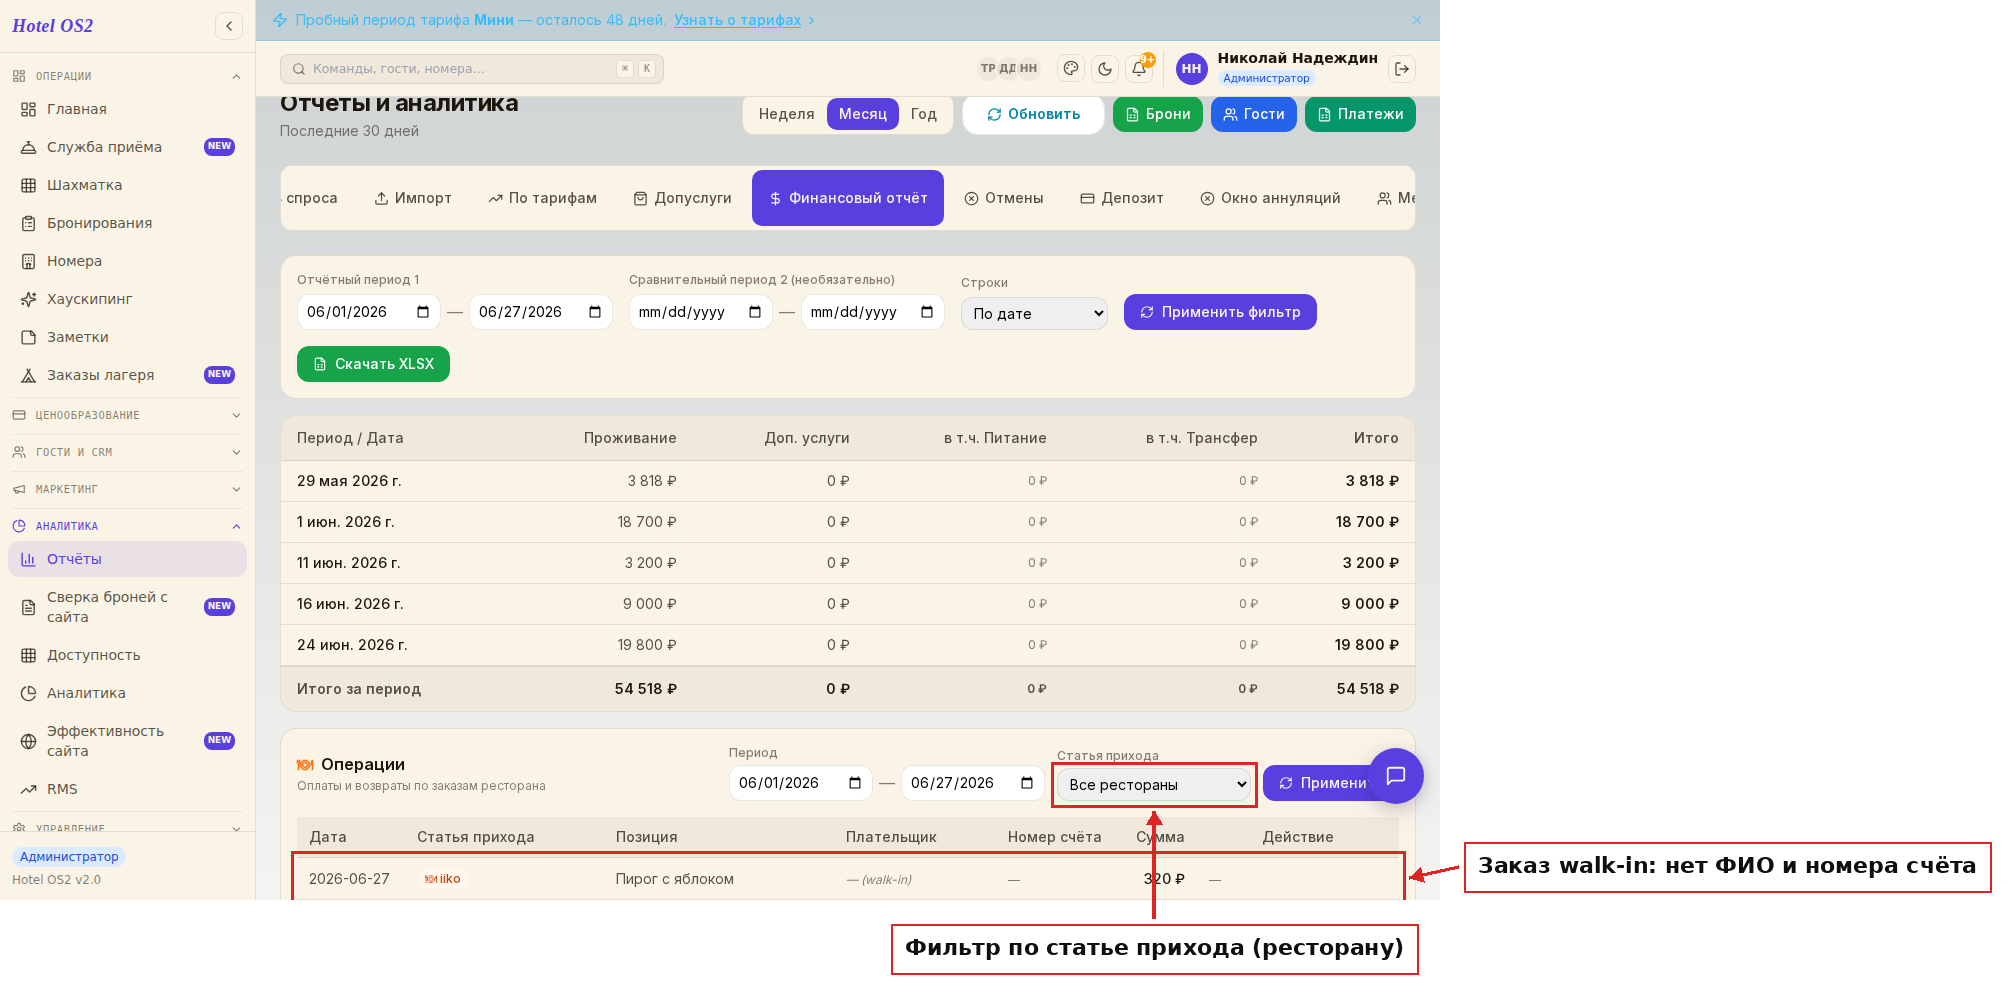Click the Hotel OS2 logo
This screenshot has width=2015, height=998.
pos(53,26)
